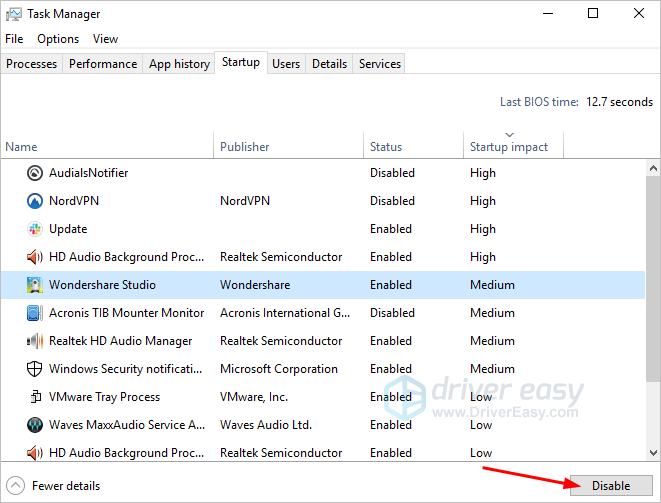Image resolution: width=661 pixels, height=503 pixels.
Task: Click the Fewer details label
Action: (66, 486)
